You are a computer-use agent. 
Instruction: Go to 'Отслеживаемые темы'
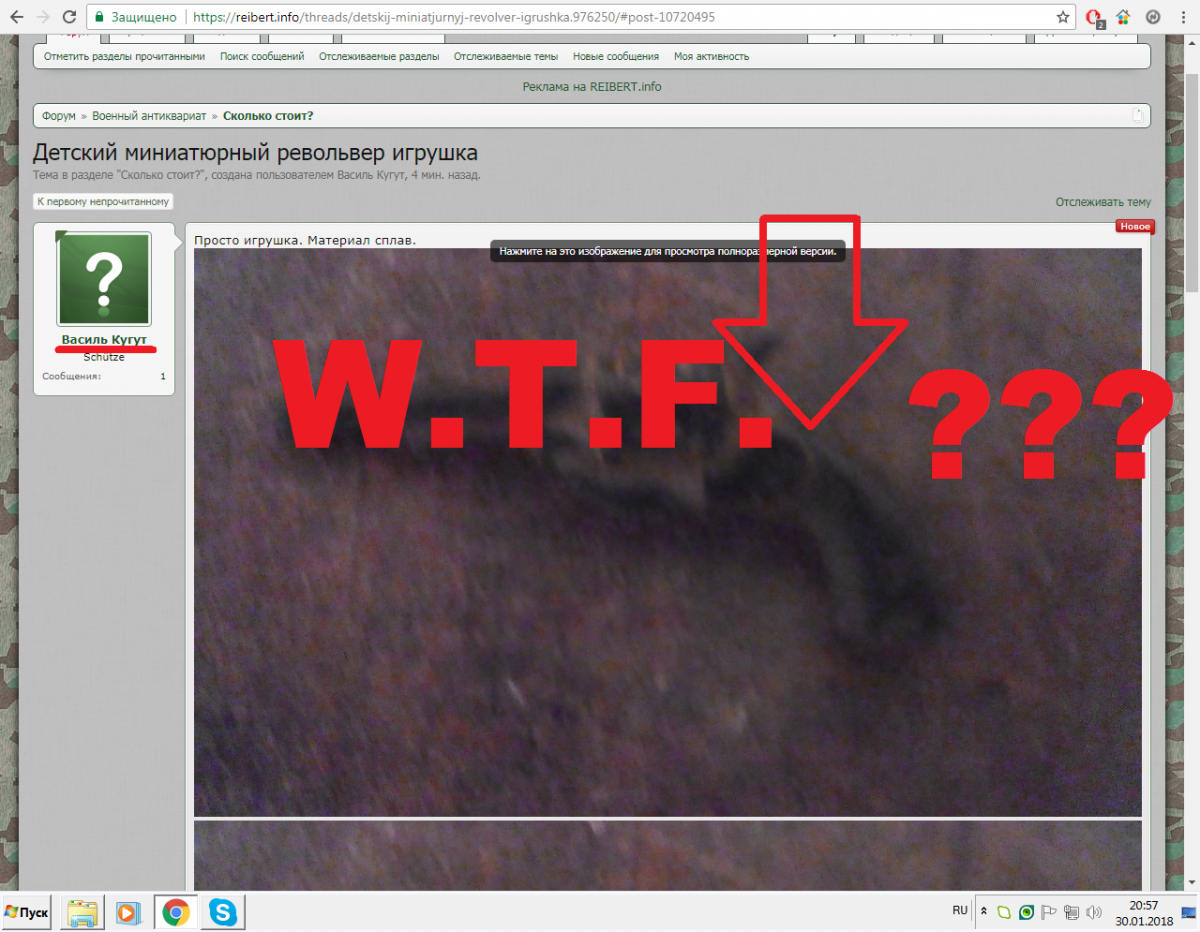pyautogui.click(x=506, y=57)
